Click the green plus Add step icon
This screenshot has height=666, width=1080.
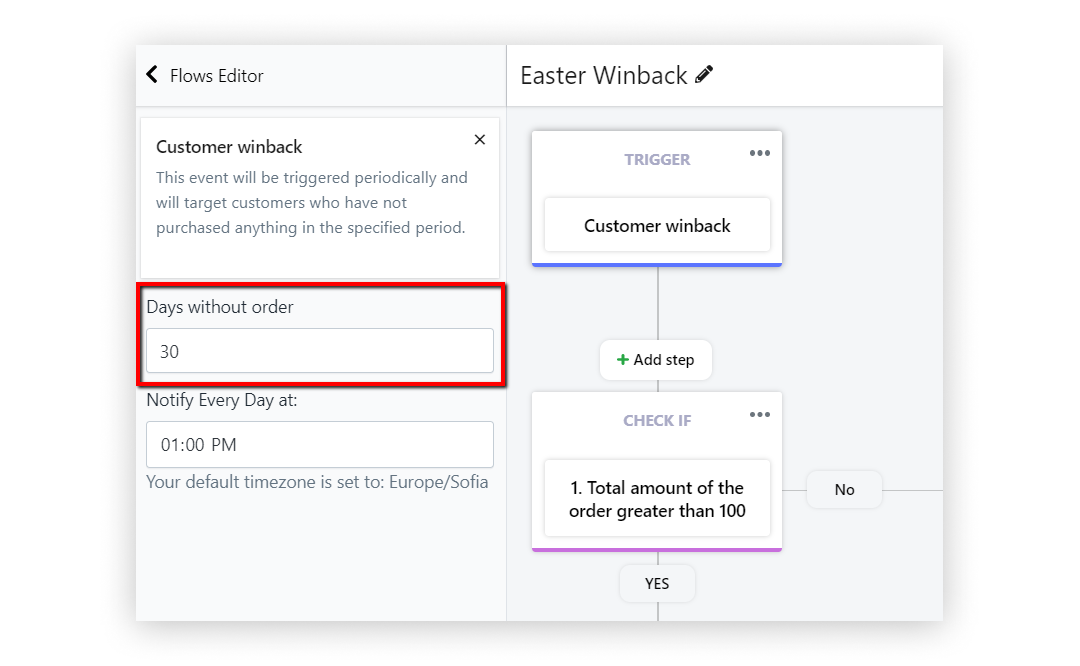coord(623,360)
